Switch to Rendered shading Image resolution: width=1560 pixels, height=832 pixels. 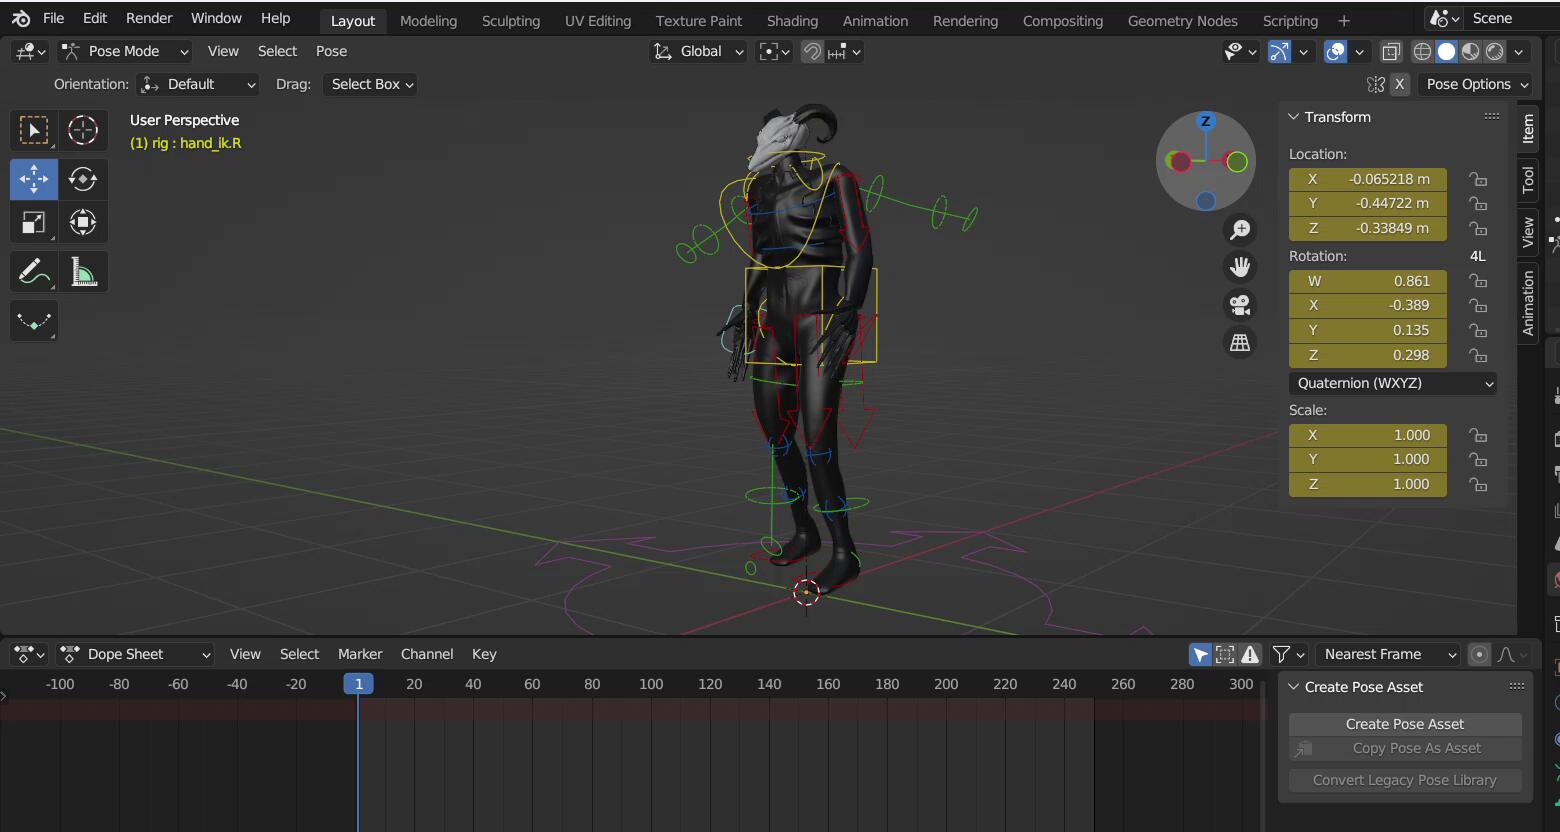coord(1494,51)
